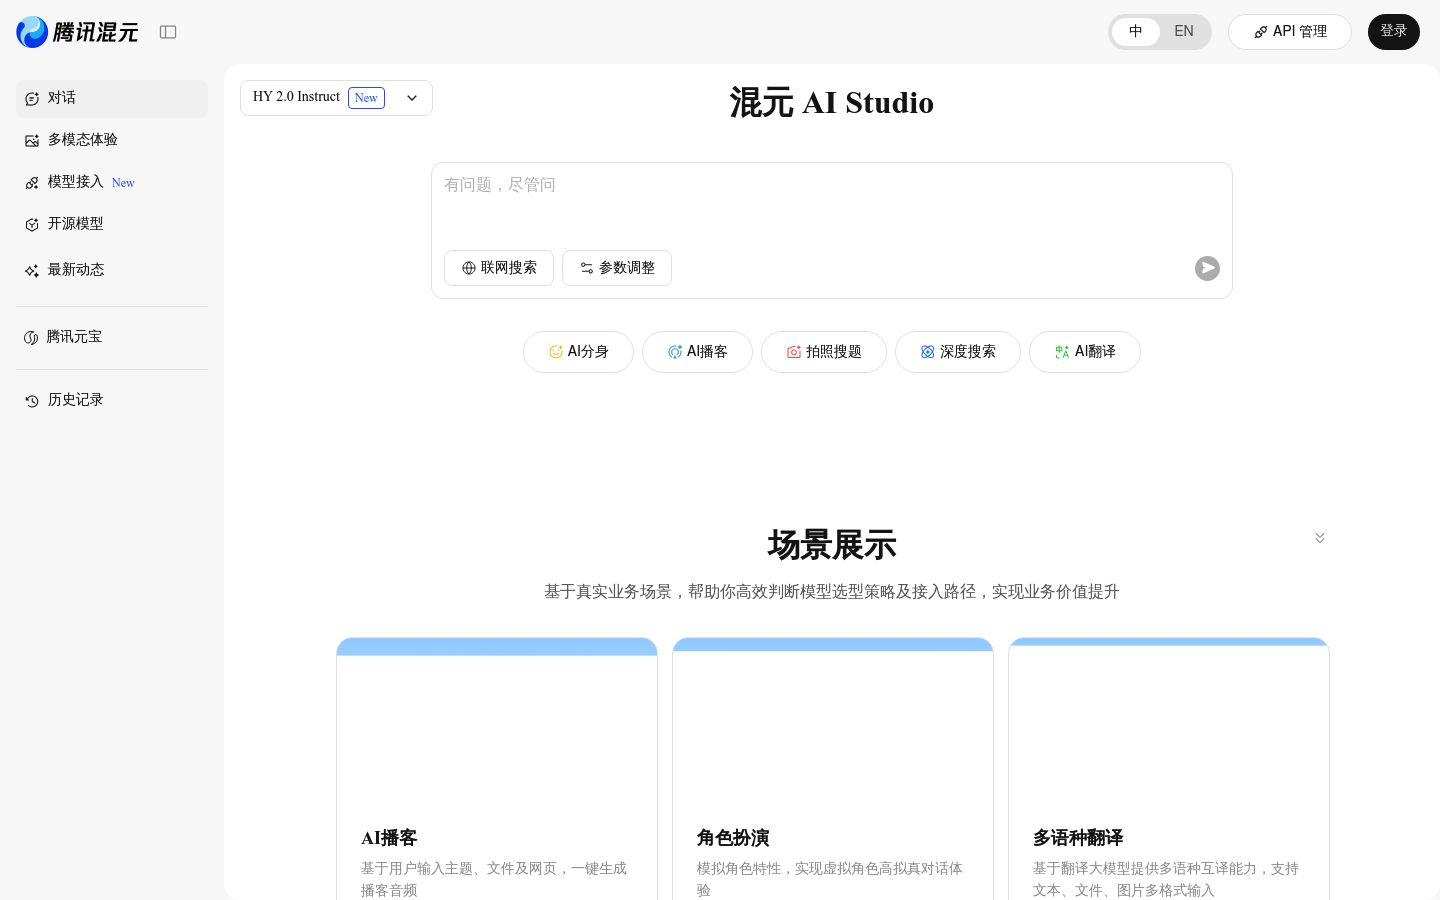Screen dimensions: 1440x900
Task: Click the 混元 AI Studio title
Action: [x=832, y=103]
